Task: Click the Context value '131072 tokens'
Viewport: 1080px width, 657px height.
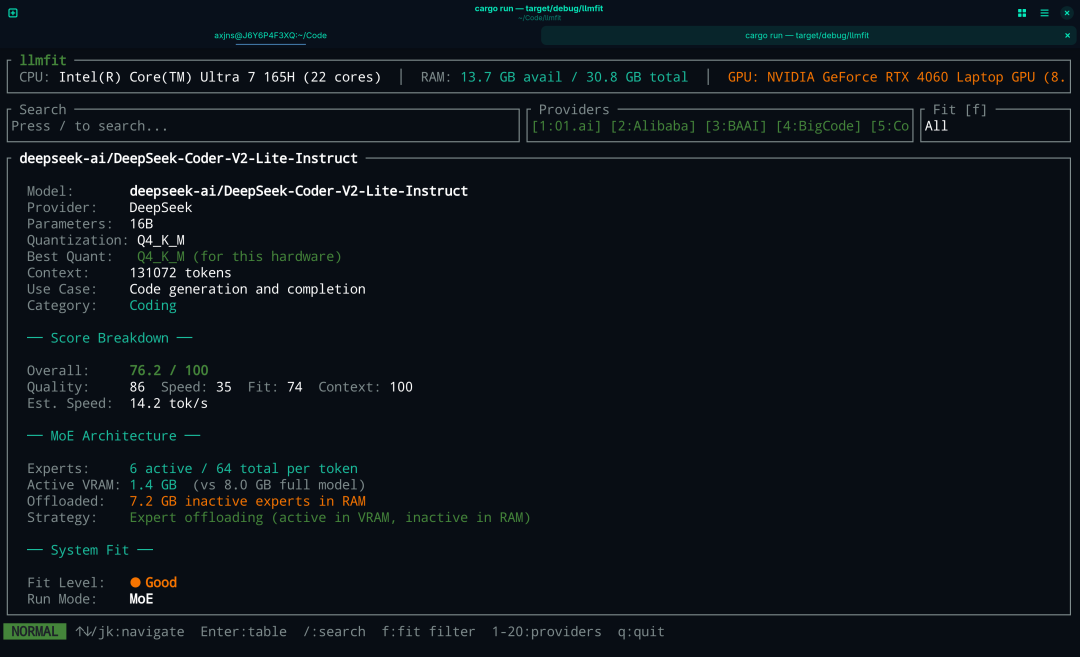Action: point(180,273)
